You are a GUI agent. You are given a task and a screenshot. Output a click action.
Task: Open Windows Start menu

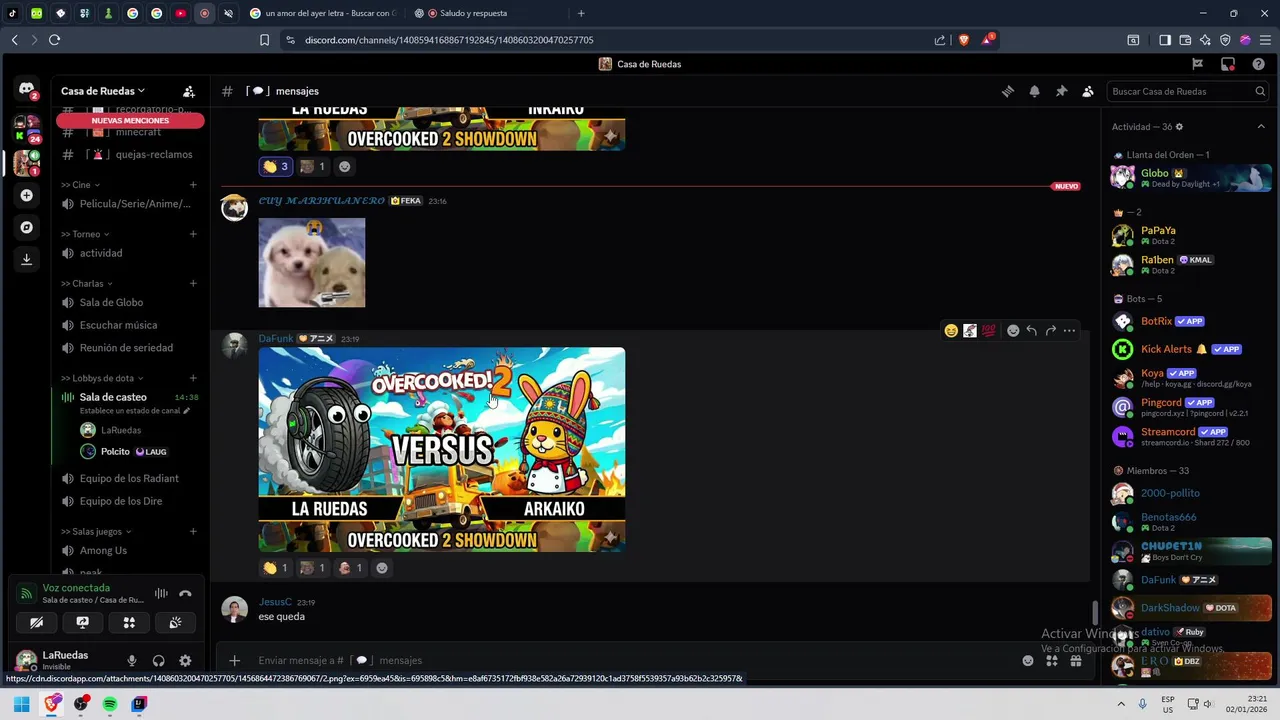pyautogui.click(x=21, y=704)
